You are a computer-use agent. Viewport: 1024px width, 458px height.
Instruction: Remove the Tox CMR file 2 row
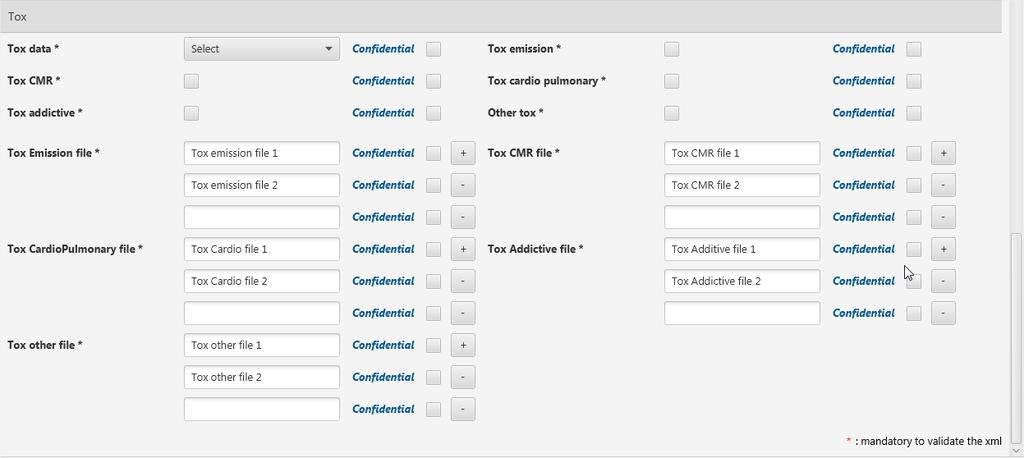click(943, 186)
